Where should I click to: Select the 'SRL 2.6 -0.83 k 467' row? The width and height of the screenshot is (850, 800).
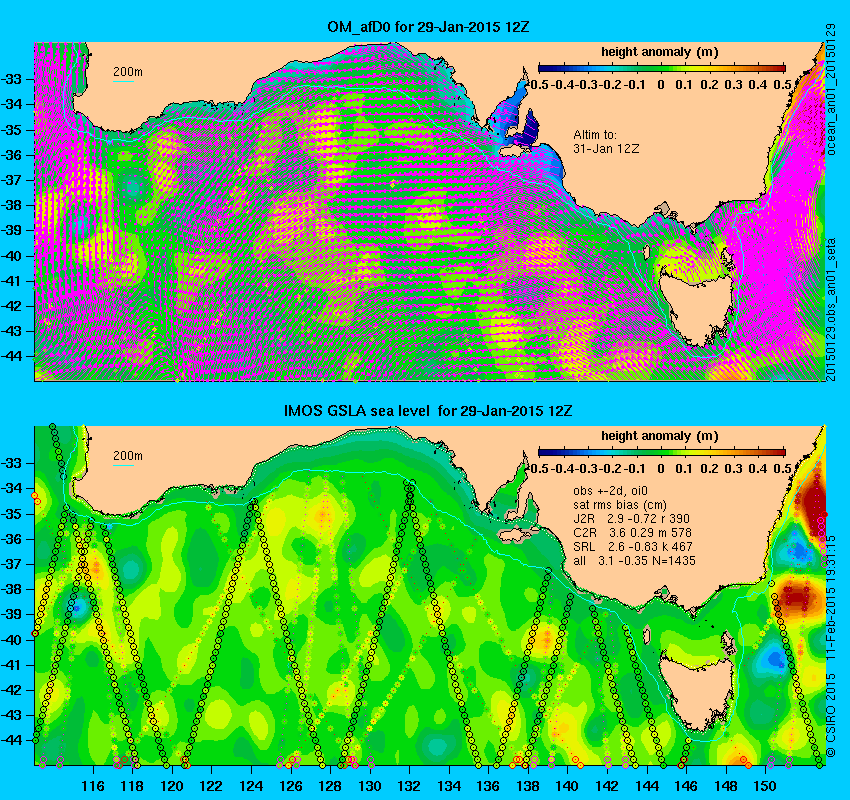633,547
